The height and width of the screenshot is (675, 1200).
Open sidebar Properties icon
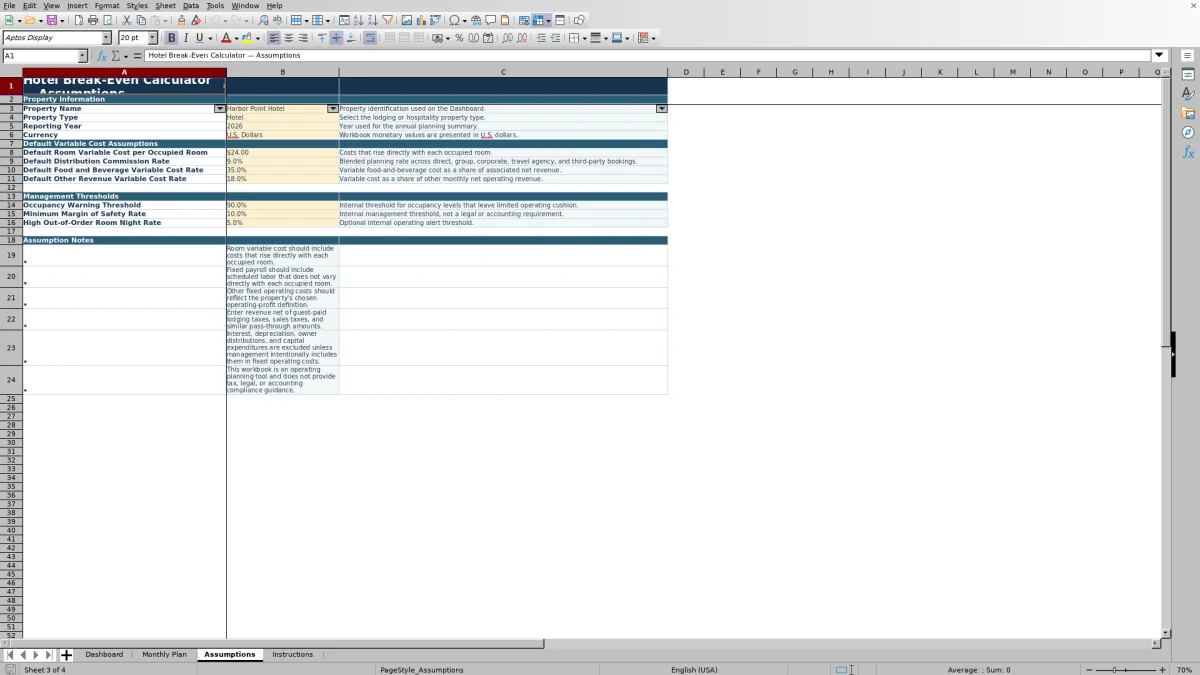pyautogui.click(x=1188, y=75)
